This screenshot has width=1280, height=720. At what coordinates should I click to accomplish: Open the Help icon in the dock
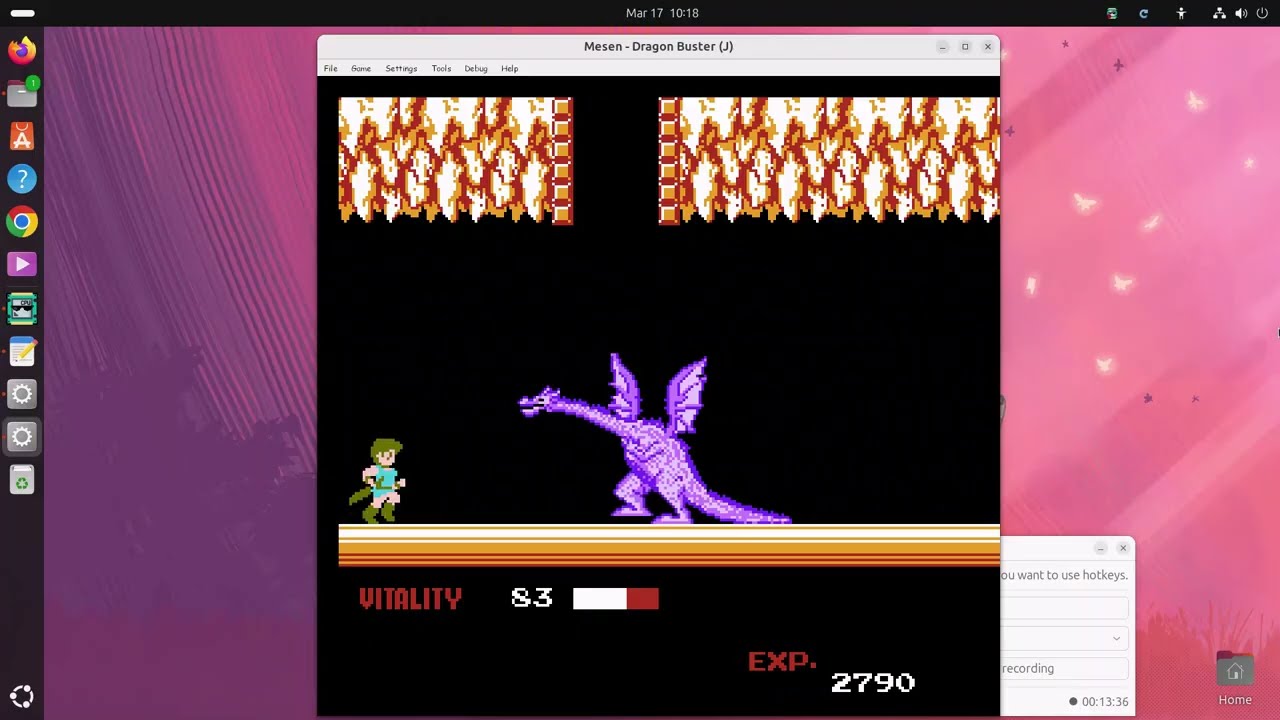tap(22, 179)
